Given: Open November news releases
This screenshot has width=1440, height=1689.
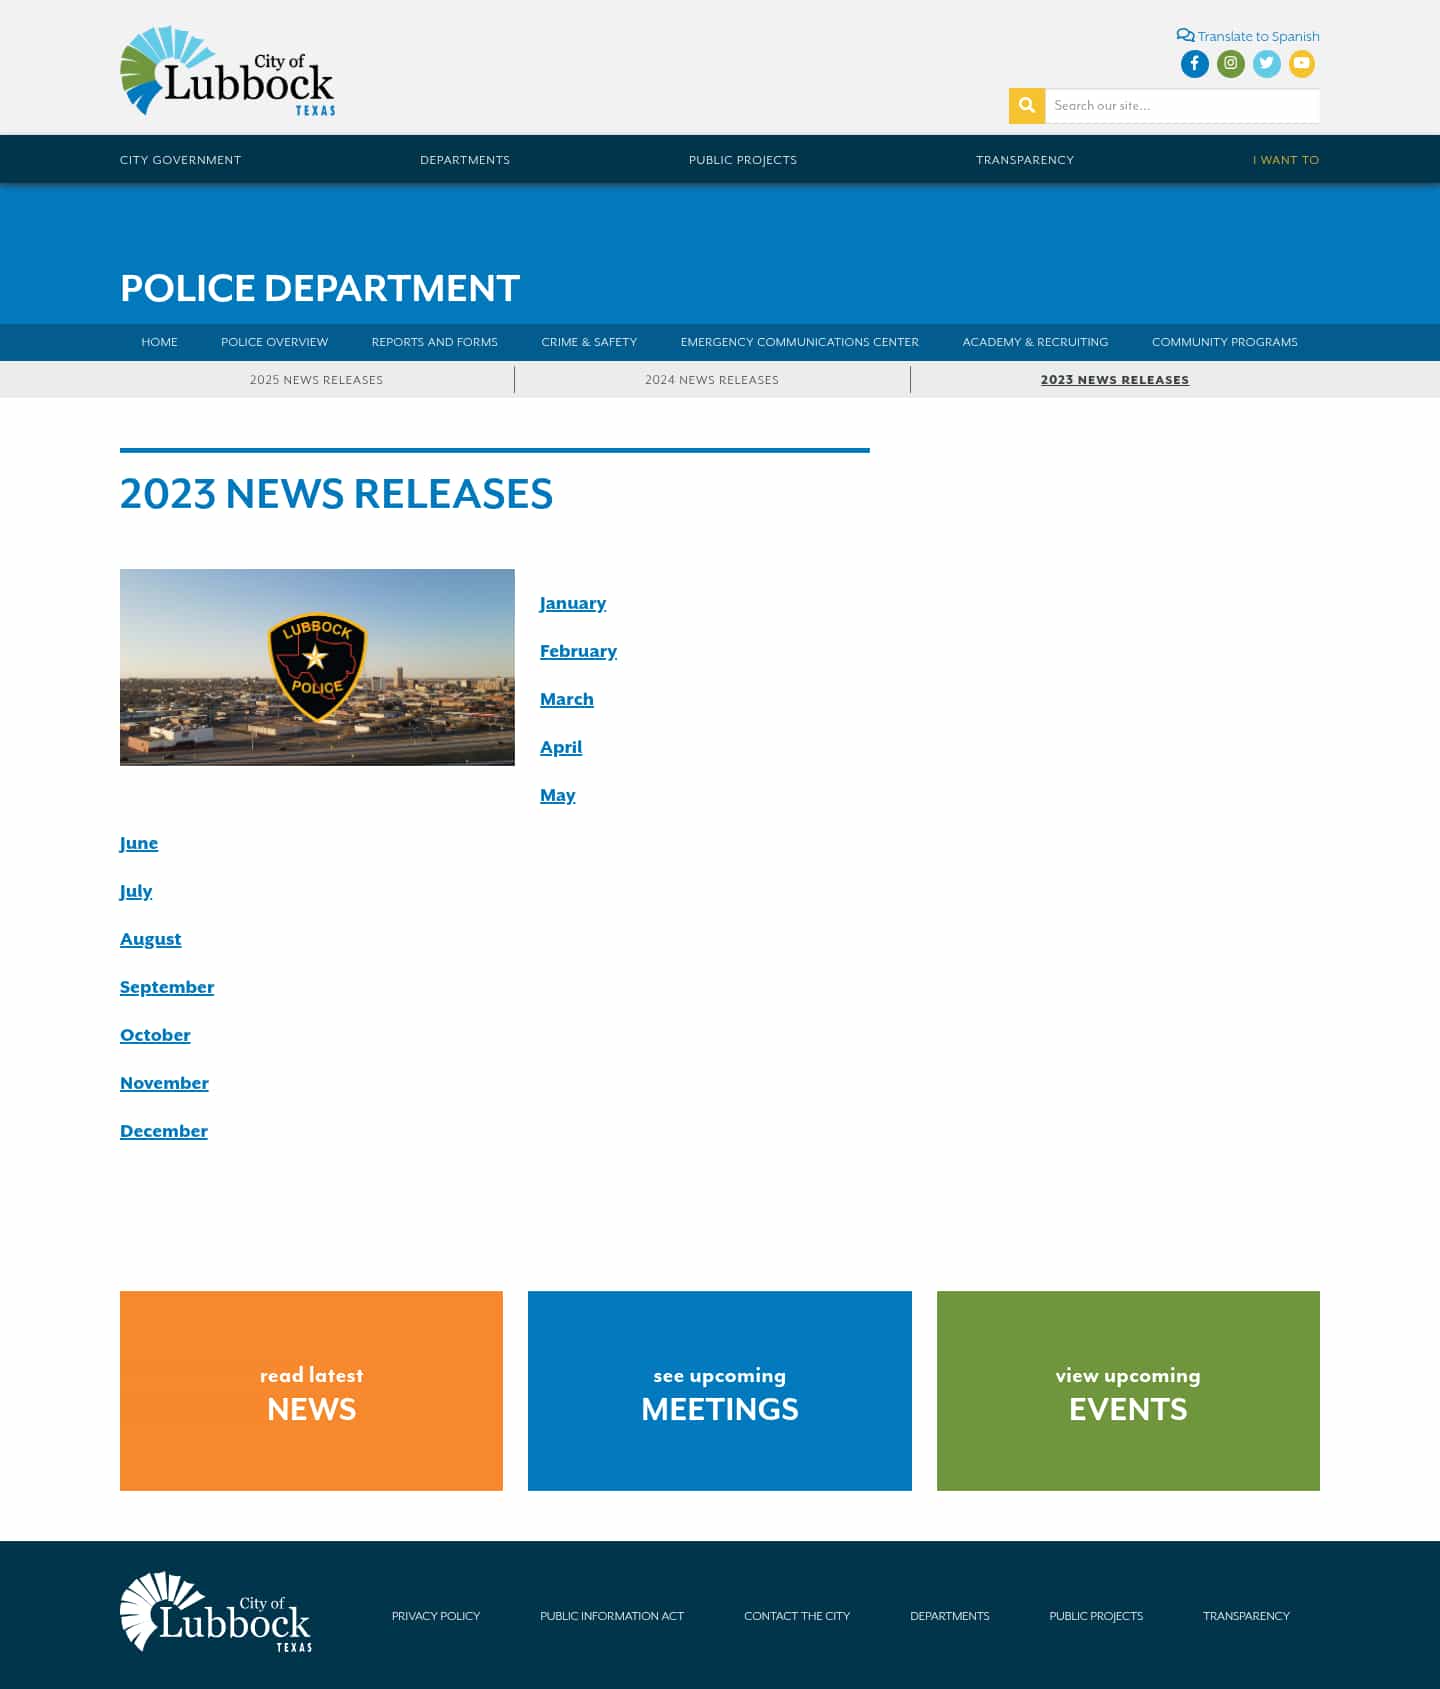Looking at the screenshot, I should pos(164,1083).
